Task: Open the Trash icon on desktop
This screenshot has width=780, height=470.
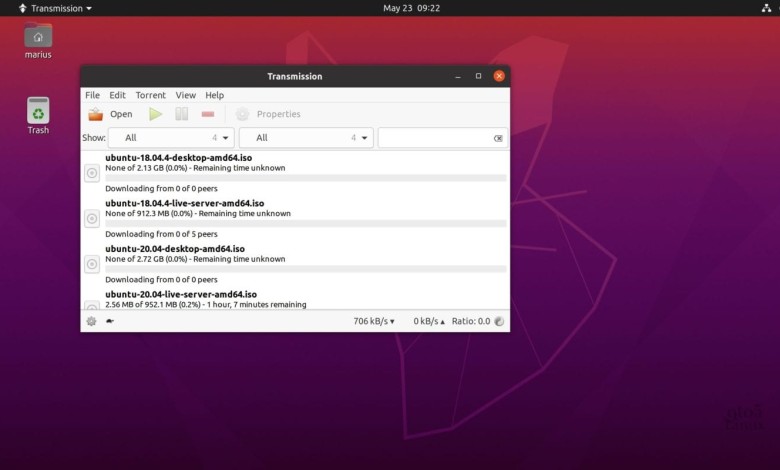Action: (x=38, y=115)
